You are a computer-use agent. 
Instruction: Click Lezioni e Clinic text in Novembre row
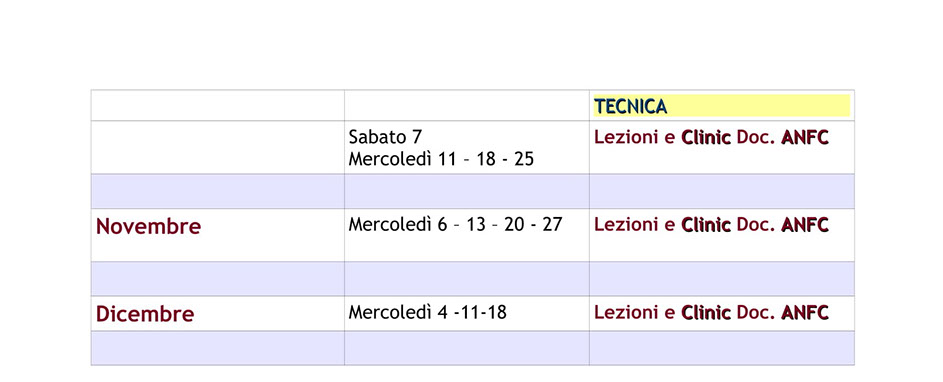point(662,224)
